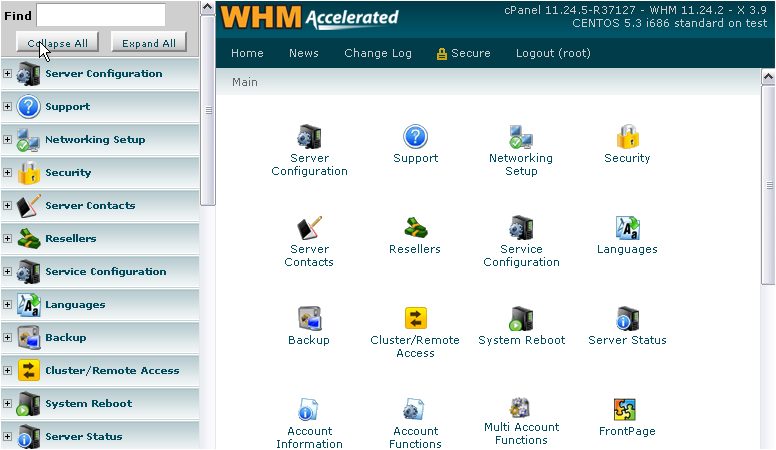776x450 pixels.
Task: Click the main panel scrollbar thumb
Action: point(768,185)
